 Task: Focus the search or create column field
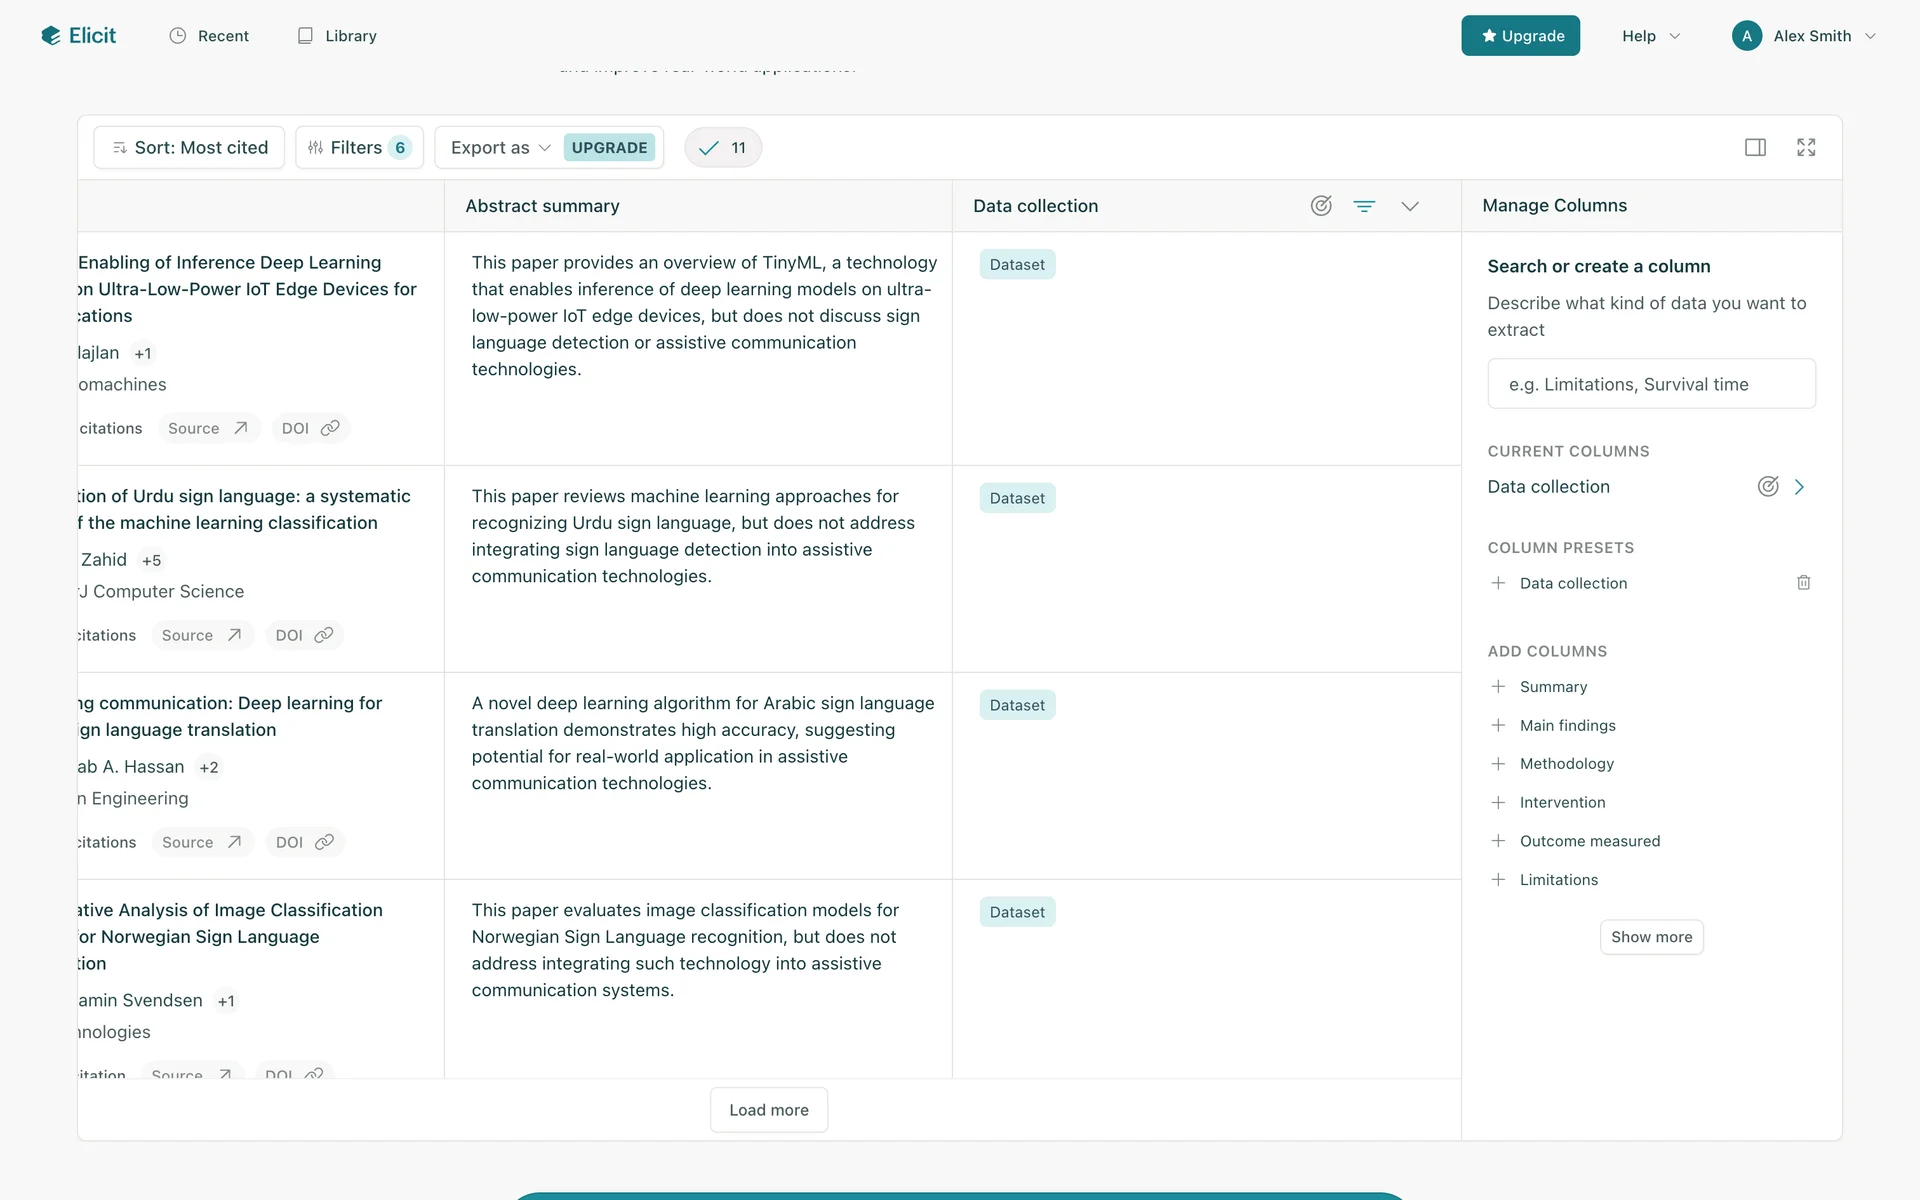[1651, 384]
